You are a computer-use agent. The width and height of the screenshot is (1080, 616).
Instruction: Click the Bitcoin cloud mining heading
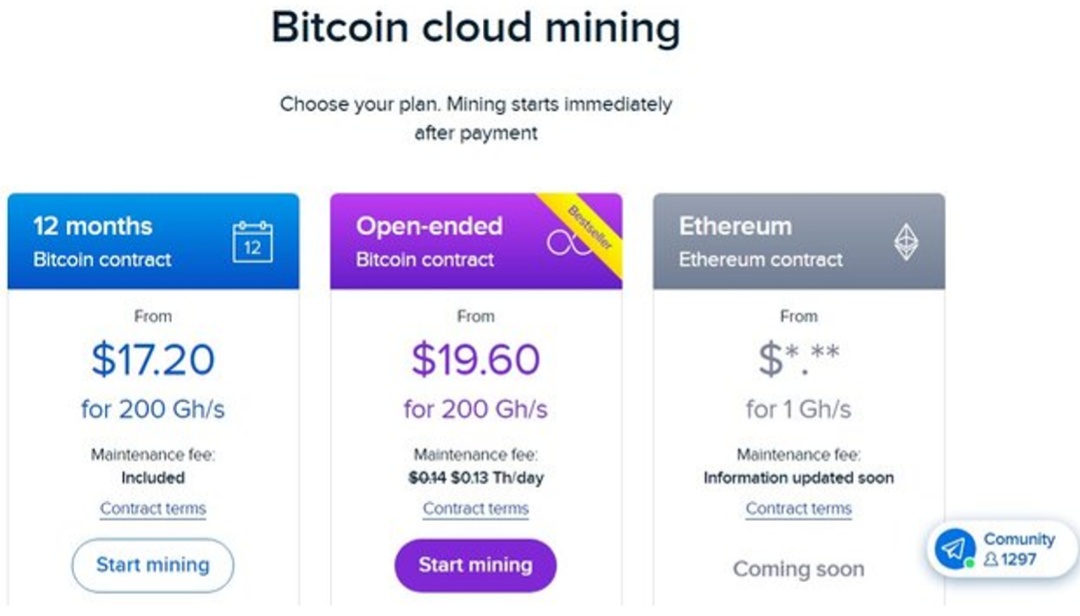pyautogui.click(x=475, y=28)
